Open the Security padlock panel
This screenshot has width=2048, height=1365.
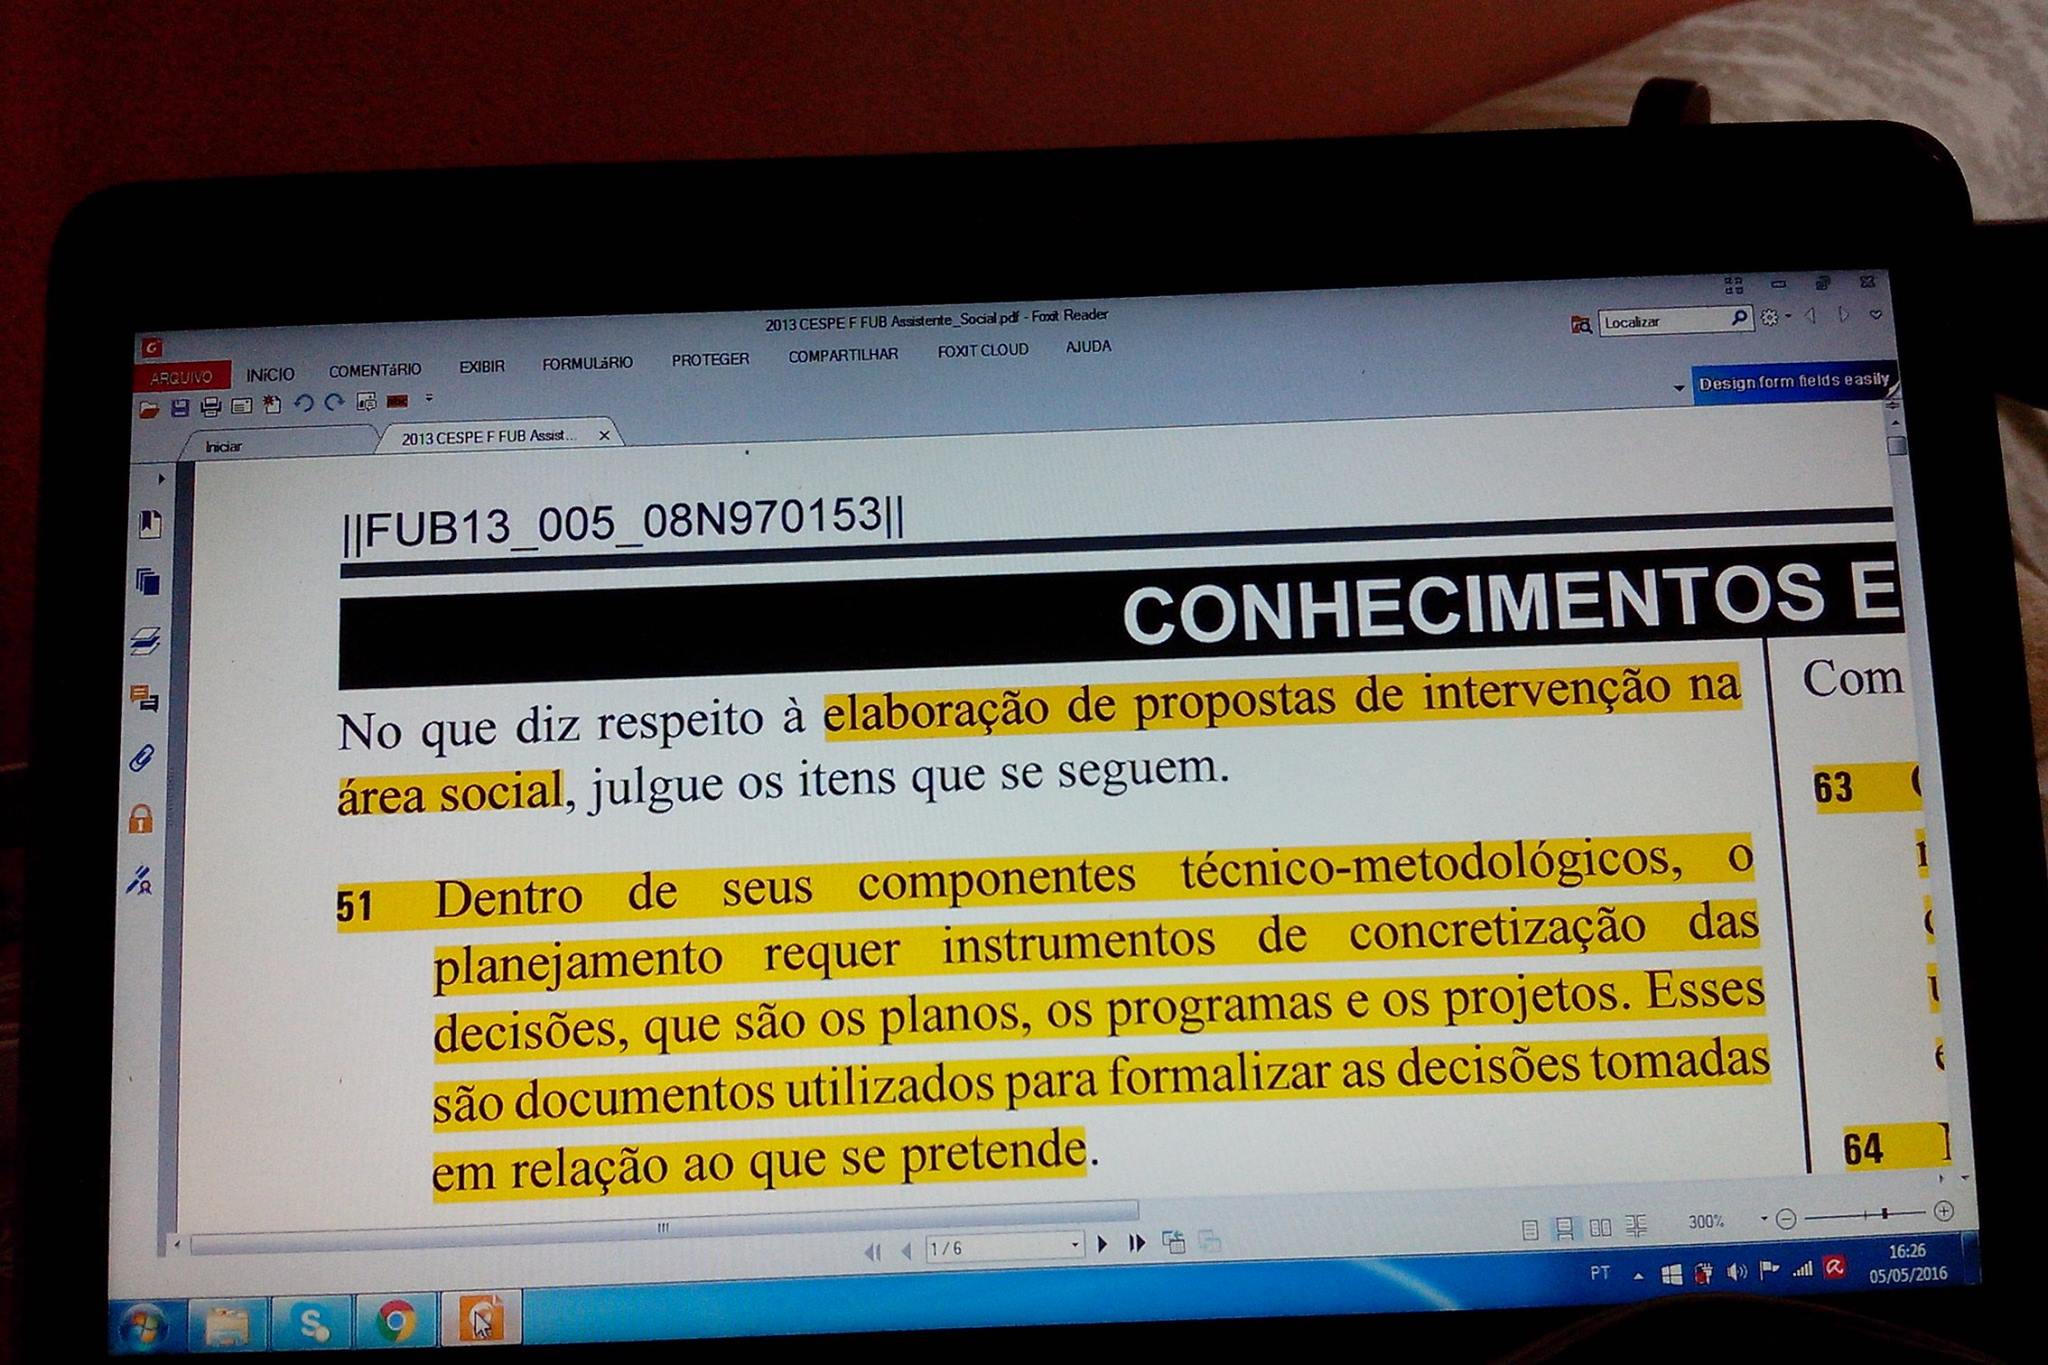(x=141, y=819)
